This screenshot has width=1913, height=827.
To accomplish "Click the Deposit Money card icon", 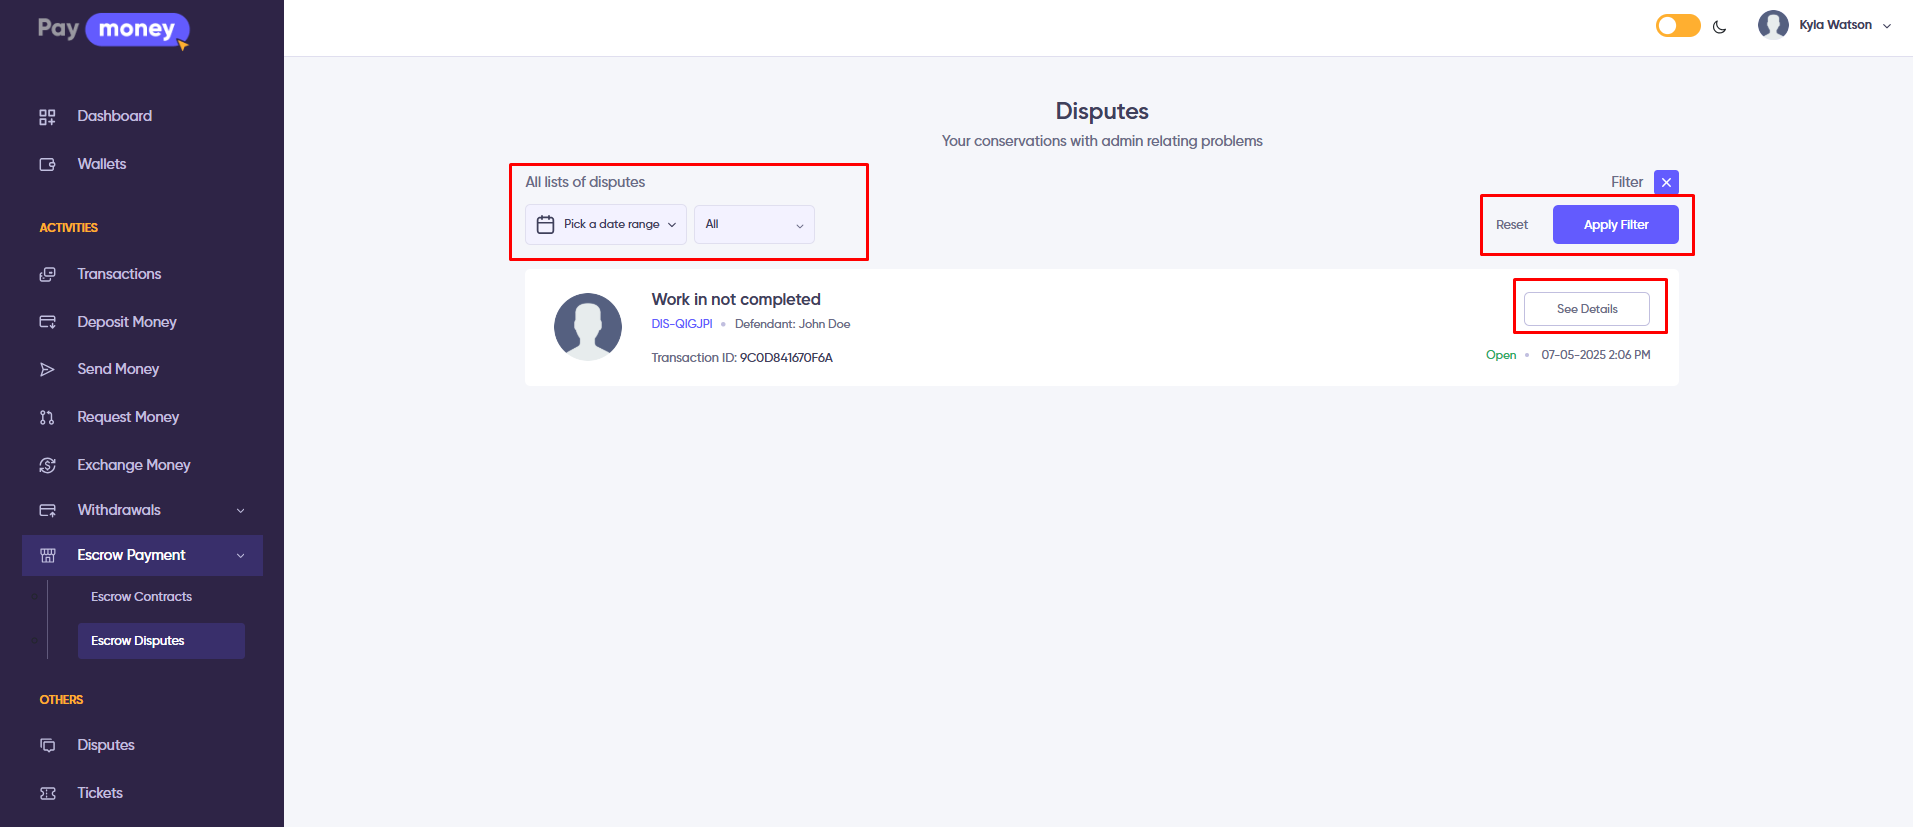I will click(47, 322).
